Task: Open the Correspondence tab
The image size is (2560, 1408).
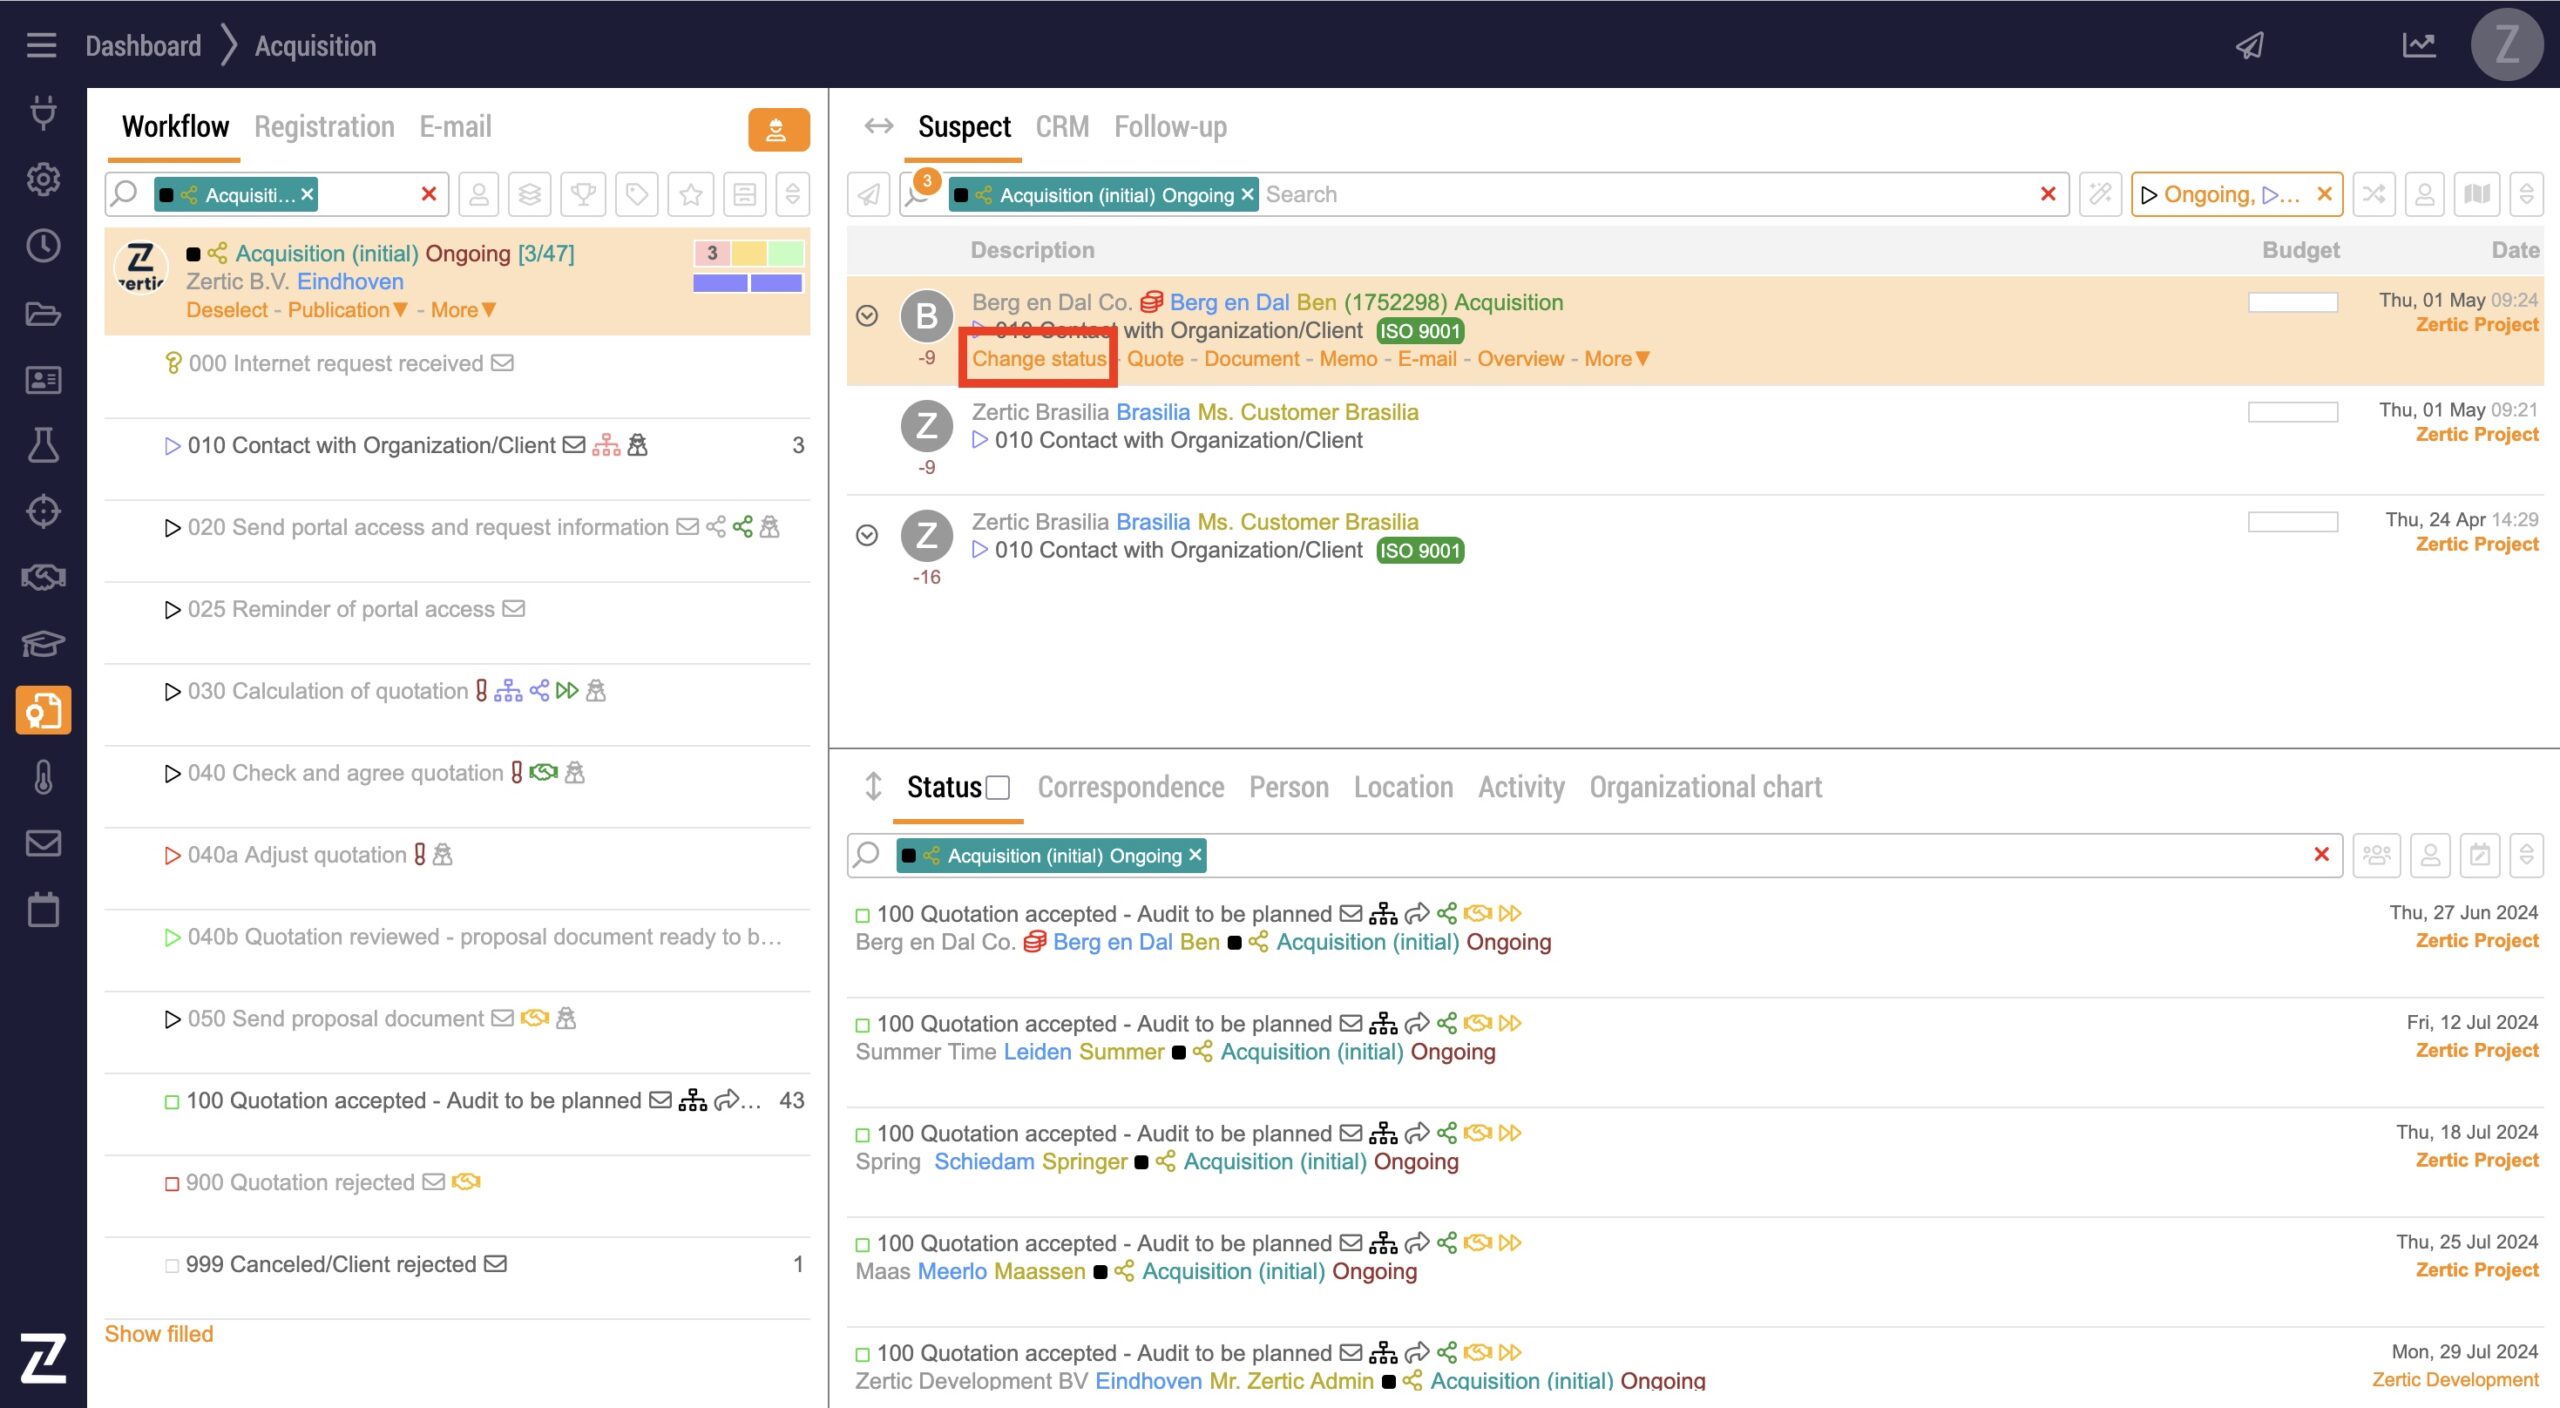Action: 1130,788
